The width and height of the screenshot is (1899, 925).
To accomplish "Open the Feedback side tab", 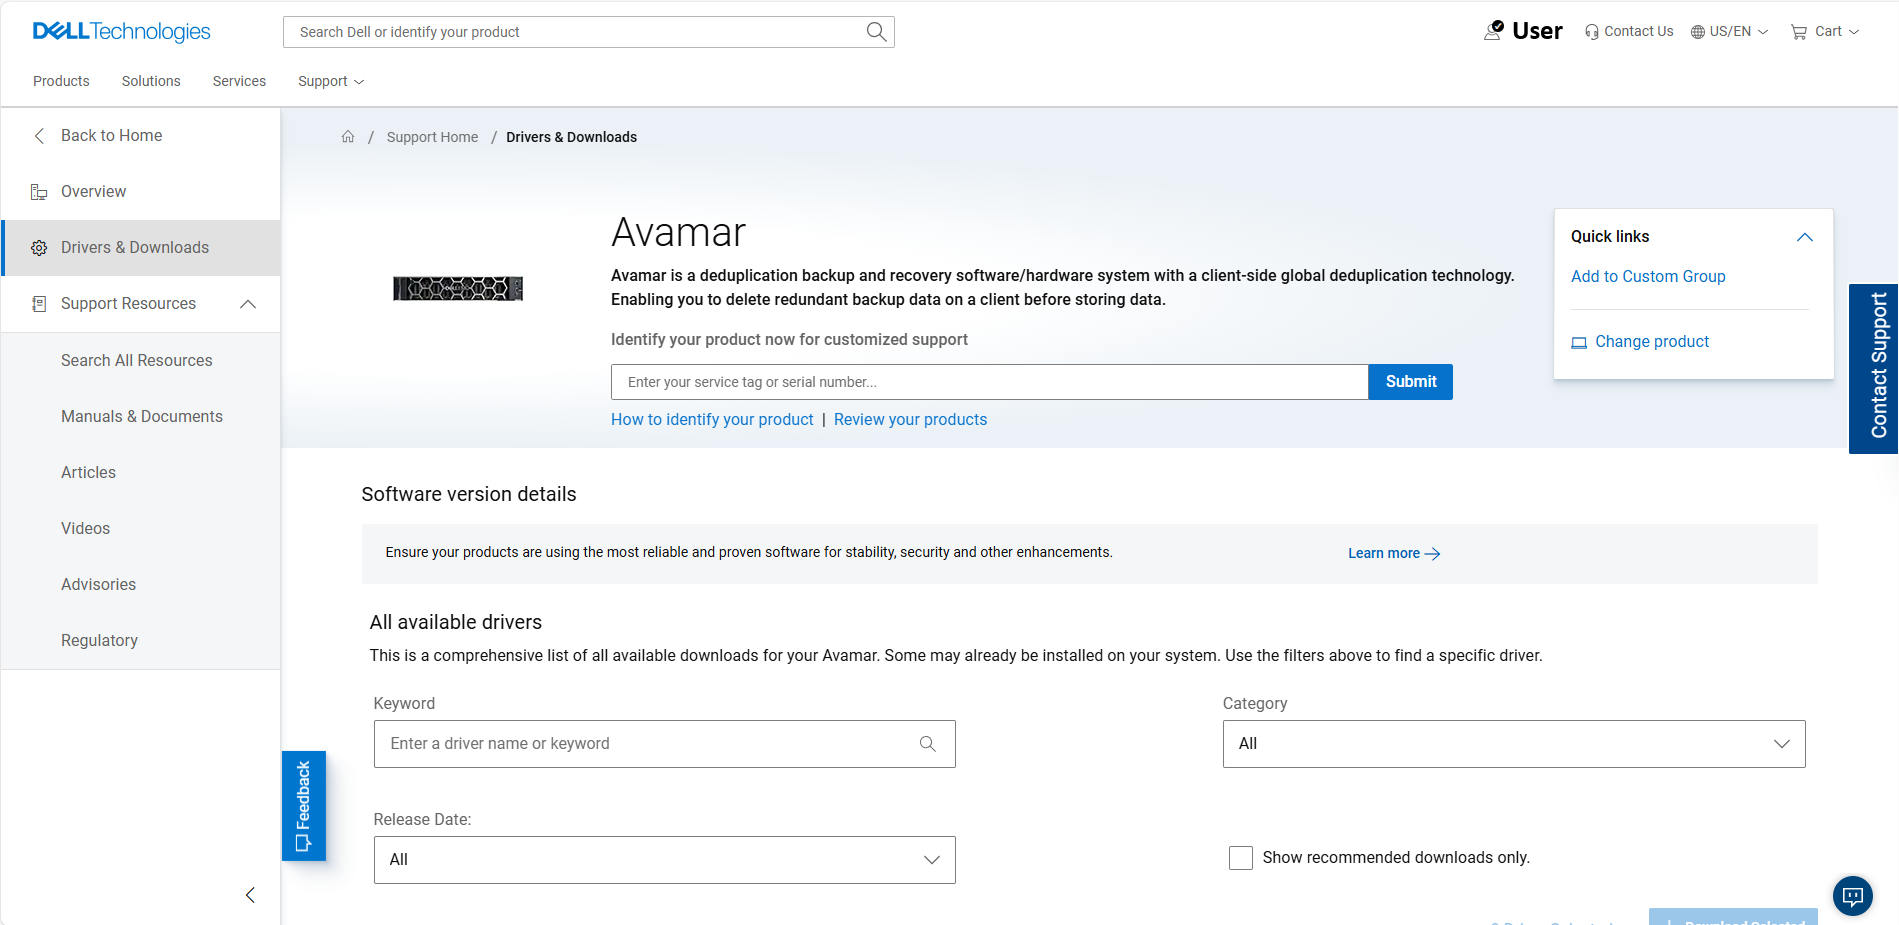I will 303,806.
